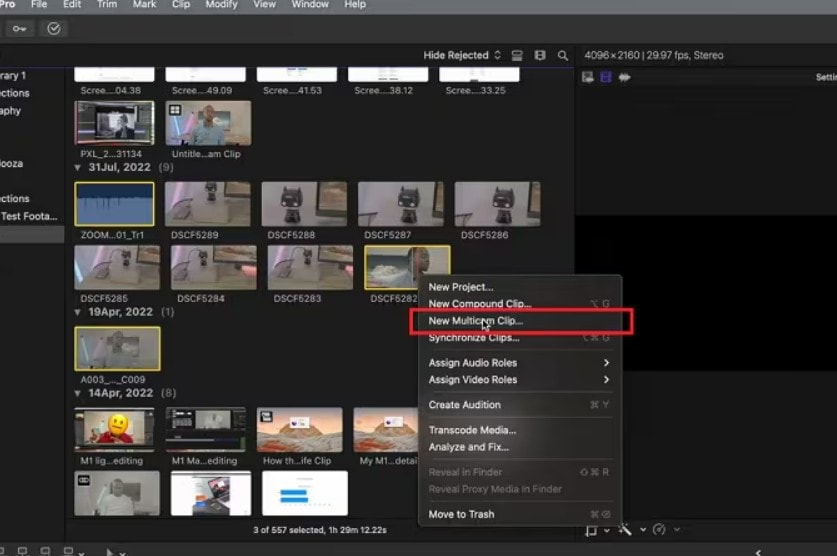
Task: Open the Transform tool dropdown arrow
Action: (x=607, y=530)
